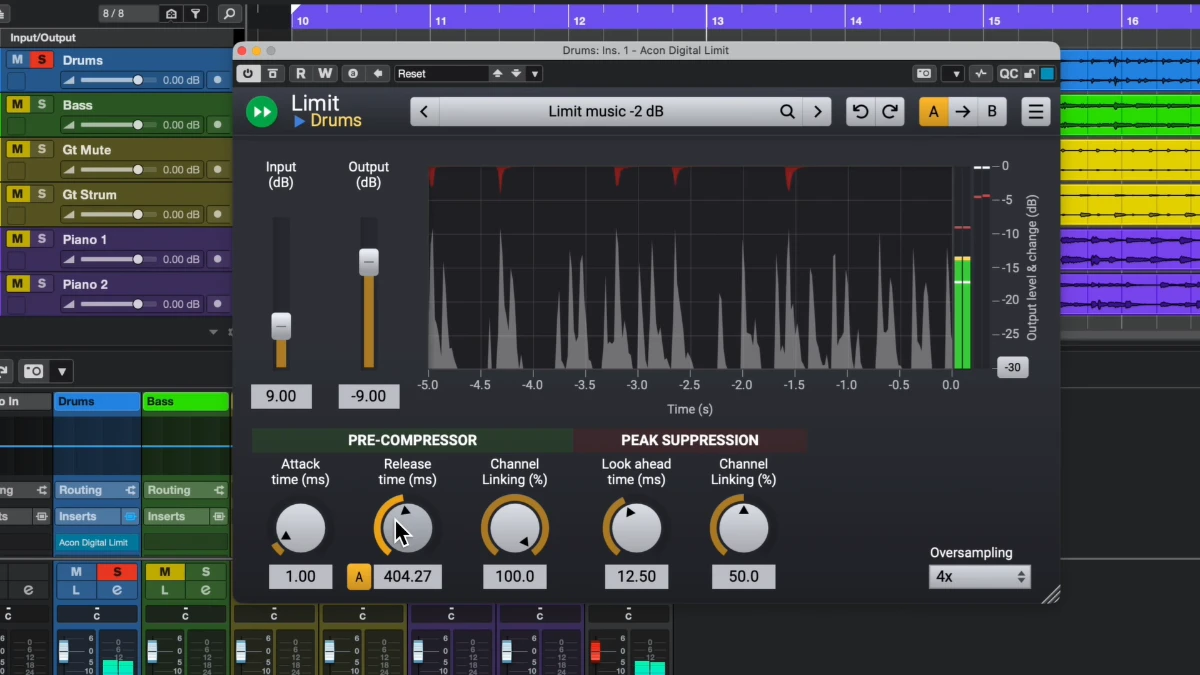This screenshot has height=675, width=1200.
Task: Click the Acon Digital Limit insert slot
Action: [93, 543]
